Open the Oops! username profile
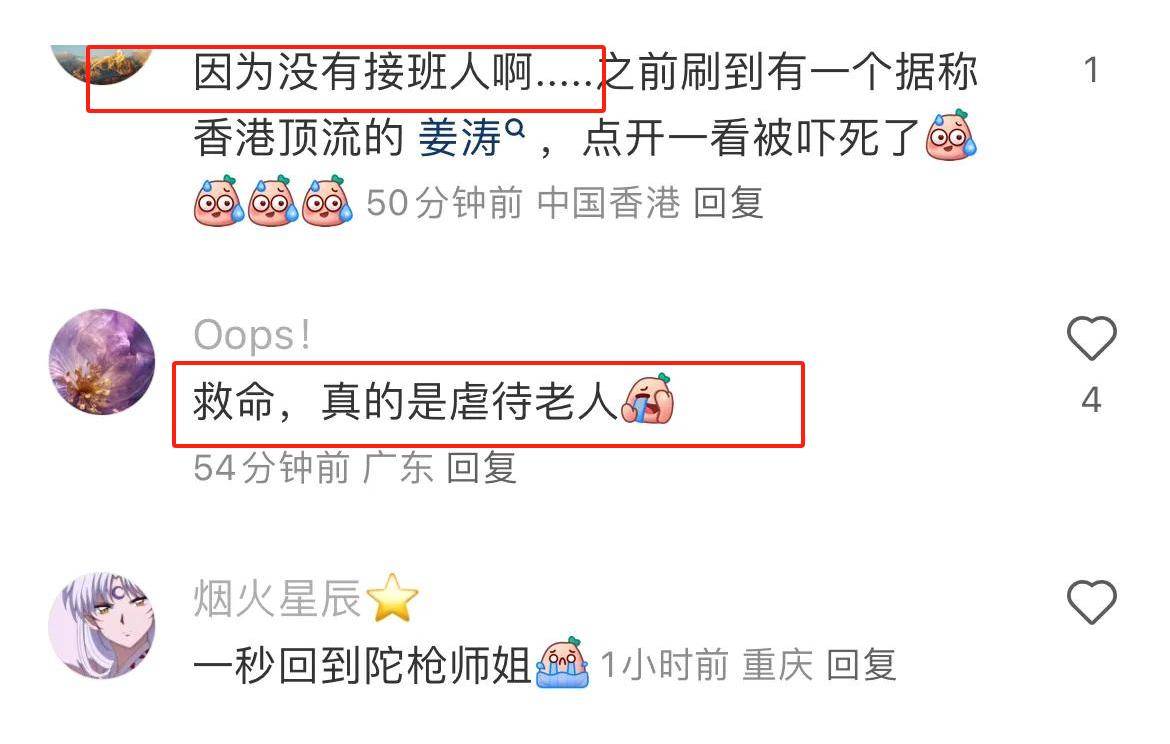 251,336
